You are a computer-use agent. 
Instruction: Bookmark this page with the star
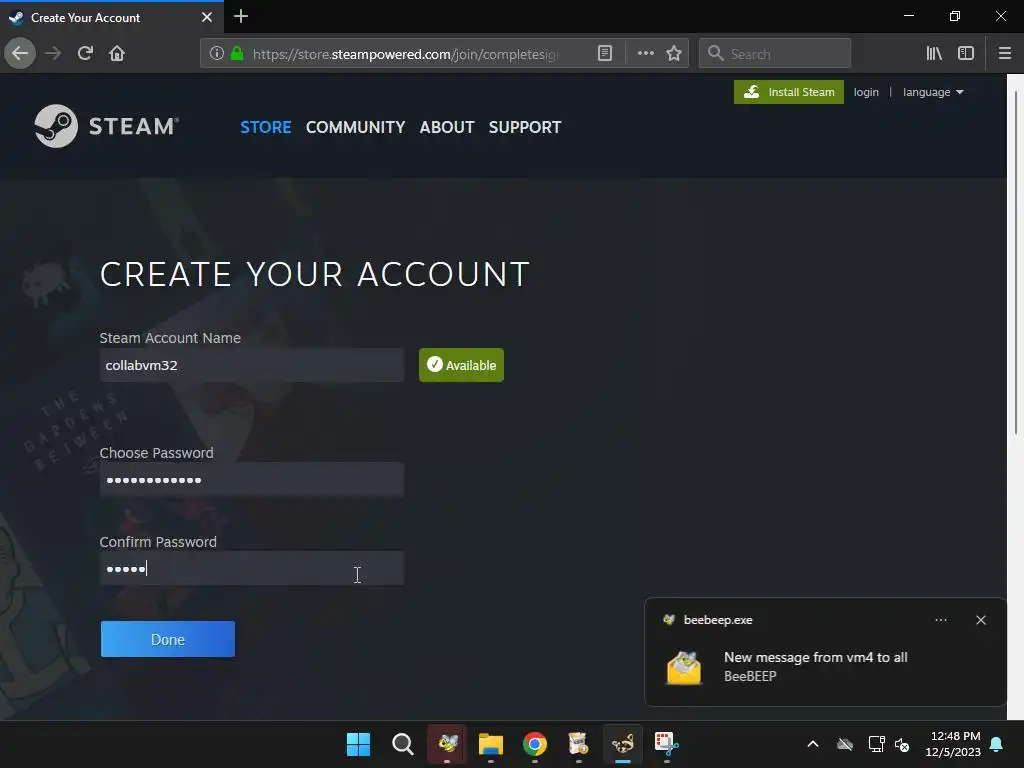[674, 54]
